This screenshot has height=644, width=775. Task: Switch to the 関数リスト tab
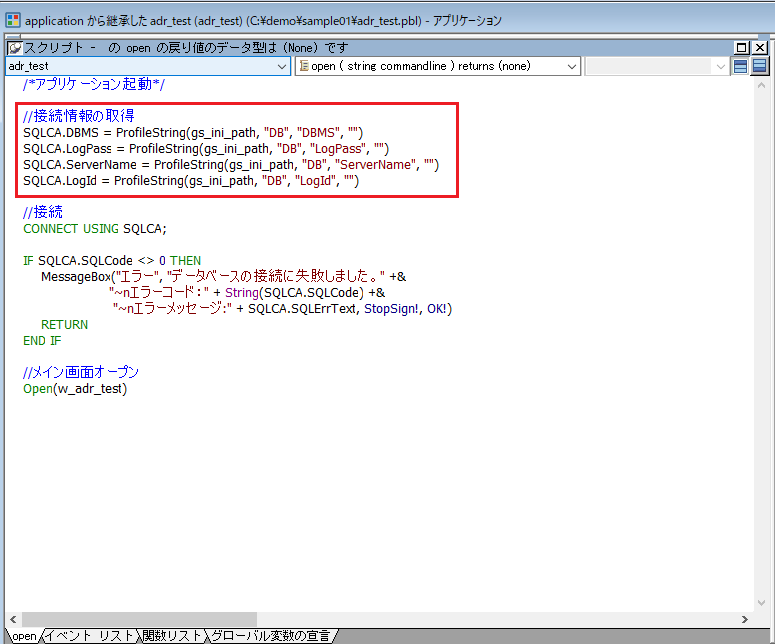pyautogui.click(x=172, y=636)
